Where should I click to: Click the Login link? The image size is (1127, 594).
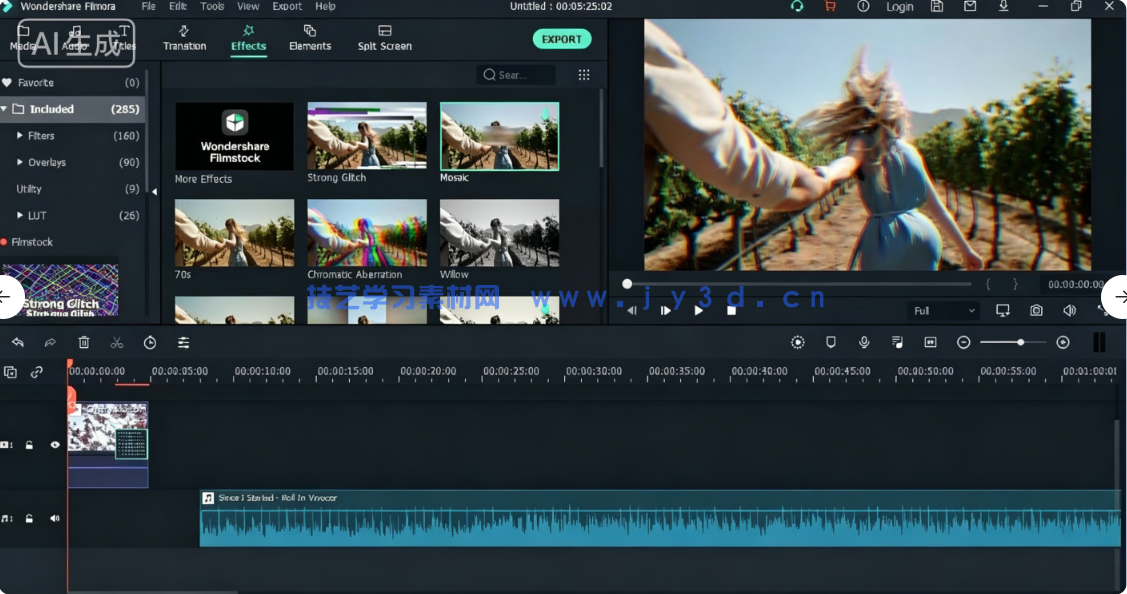(x=899, y=6)
